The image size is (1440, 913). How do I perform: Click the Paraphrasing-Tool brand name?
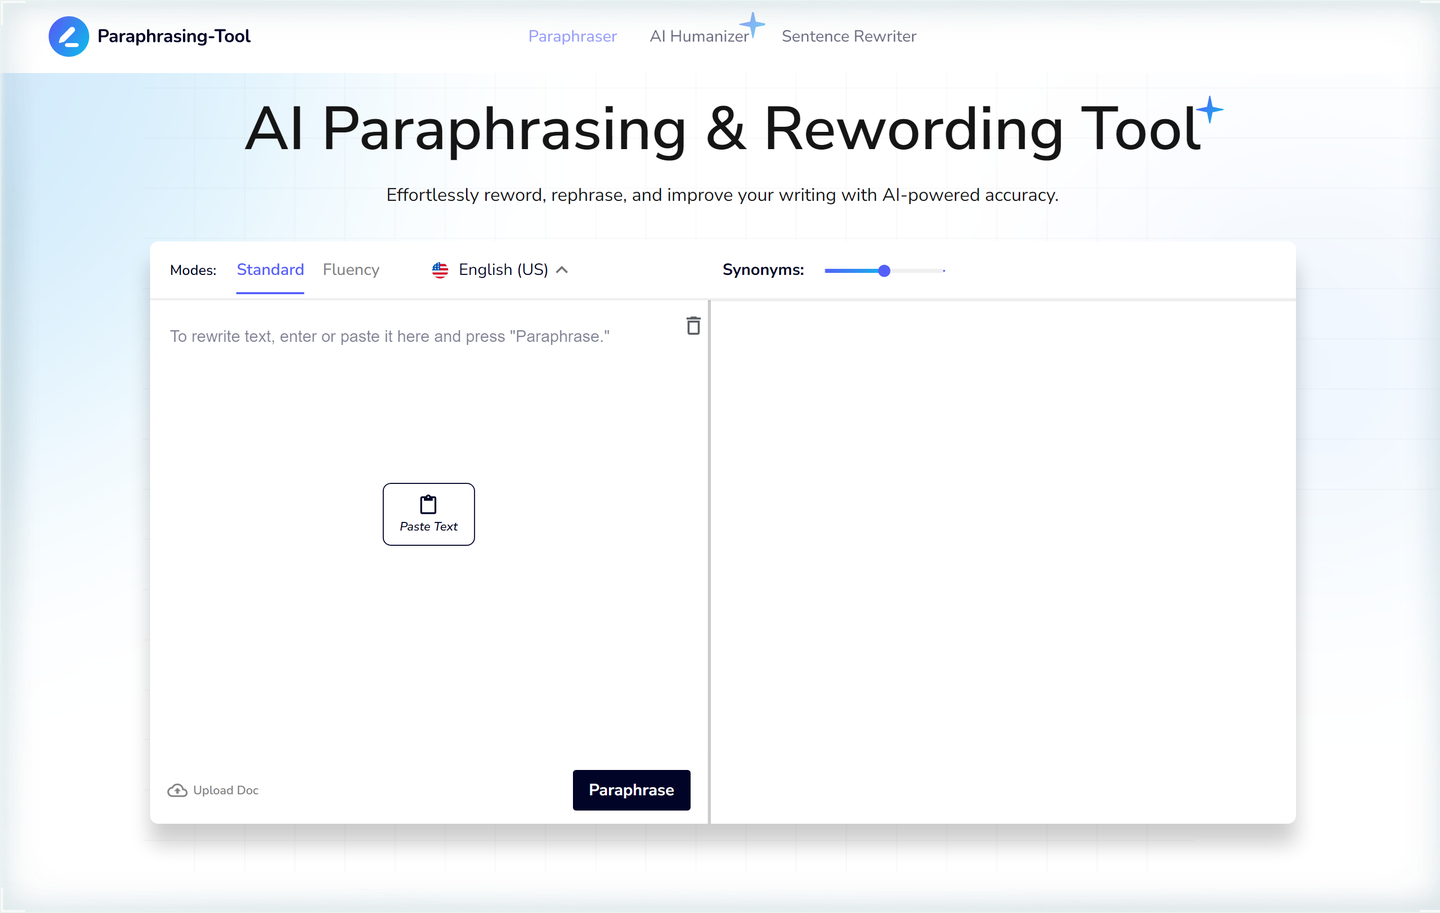pos(174,36)
